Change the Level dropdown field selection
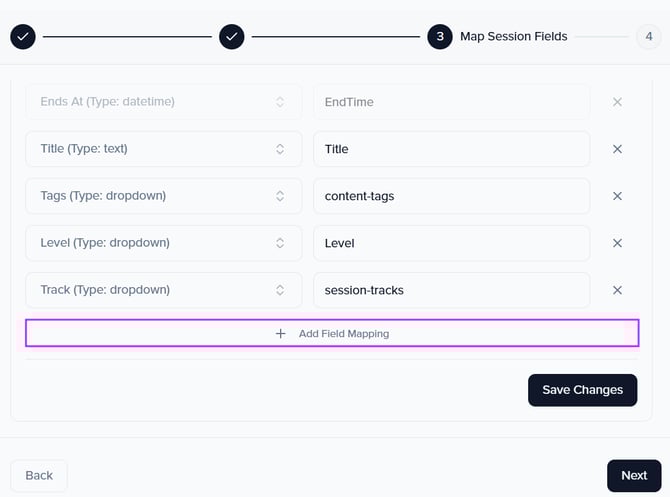670x497 pixels. 163,243
